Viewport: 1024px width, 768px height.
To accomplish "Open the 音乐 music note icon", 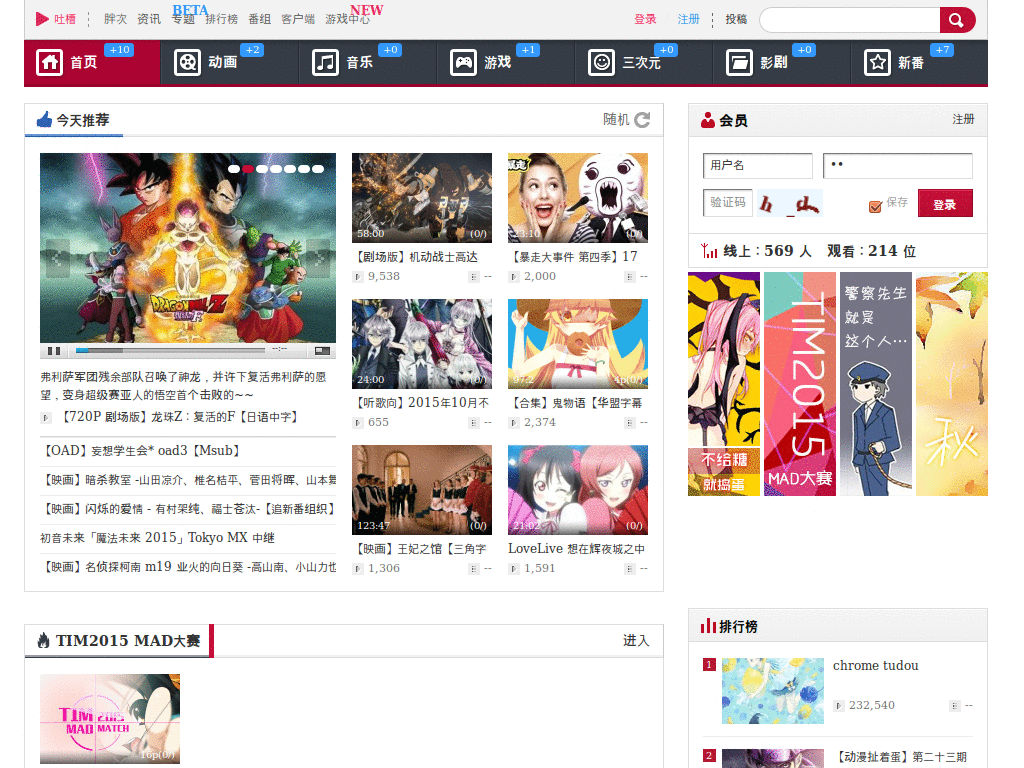I will coord(325,63).
